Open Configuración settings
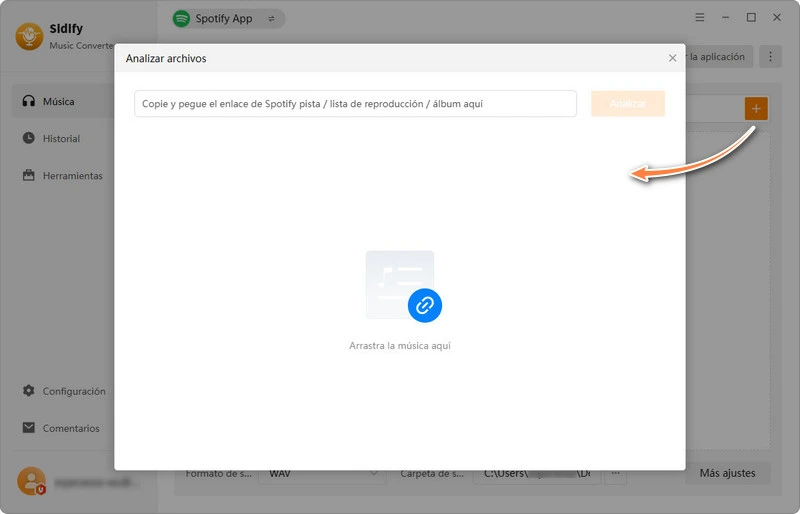The width and height of the screenshot is (800, 514). pos(63,391)
